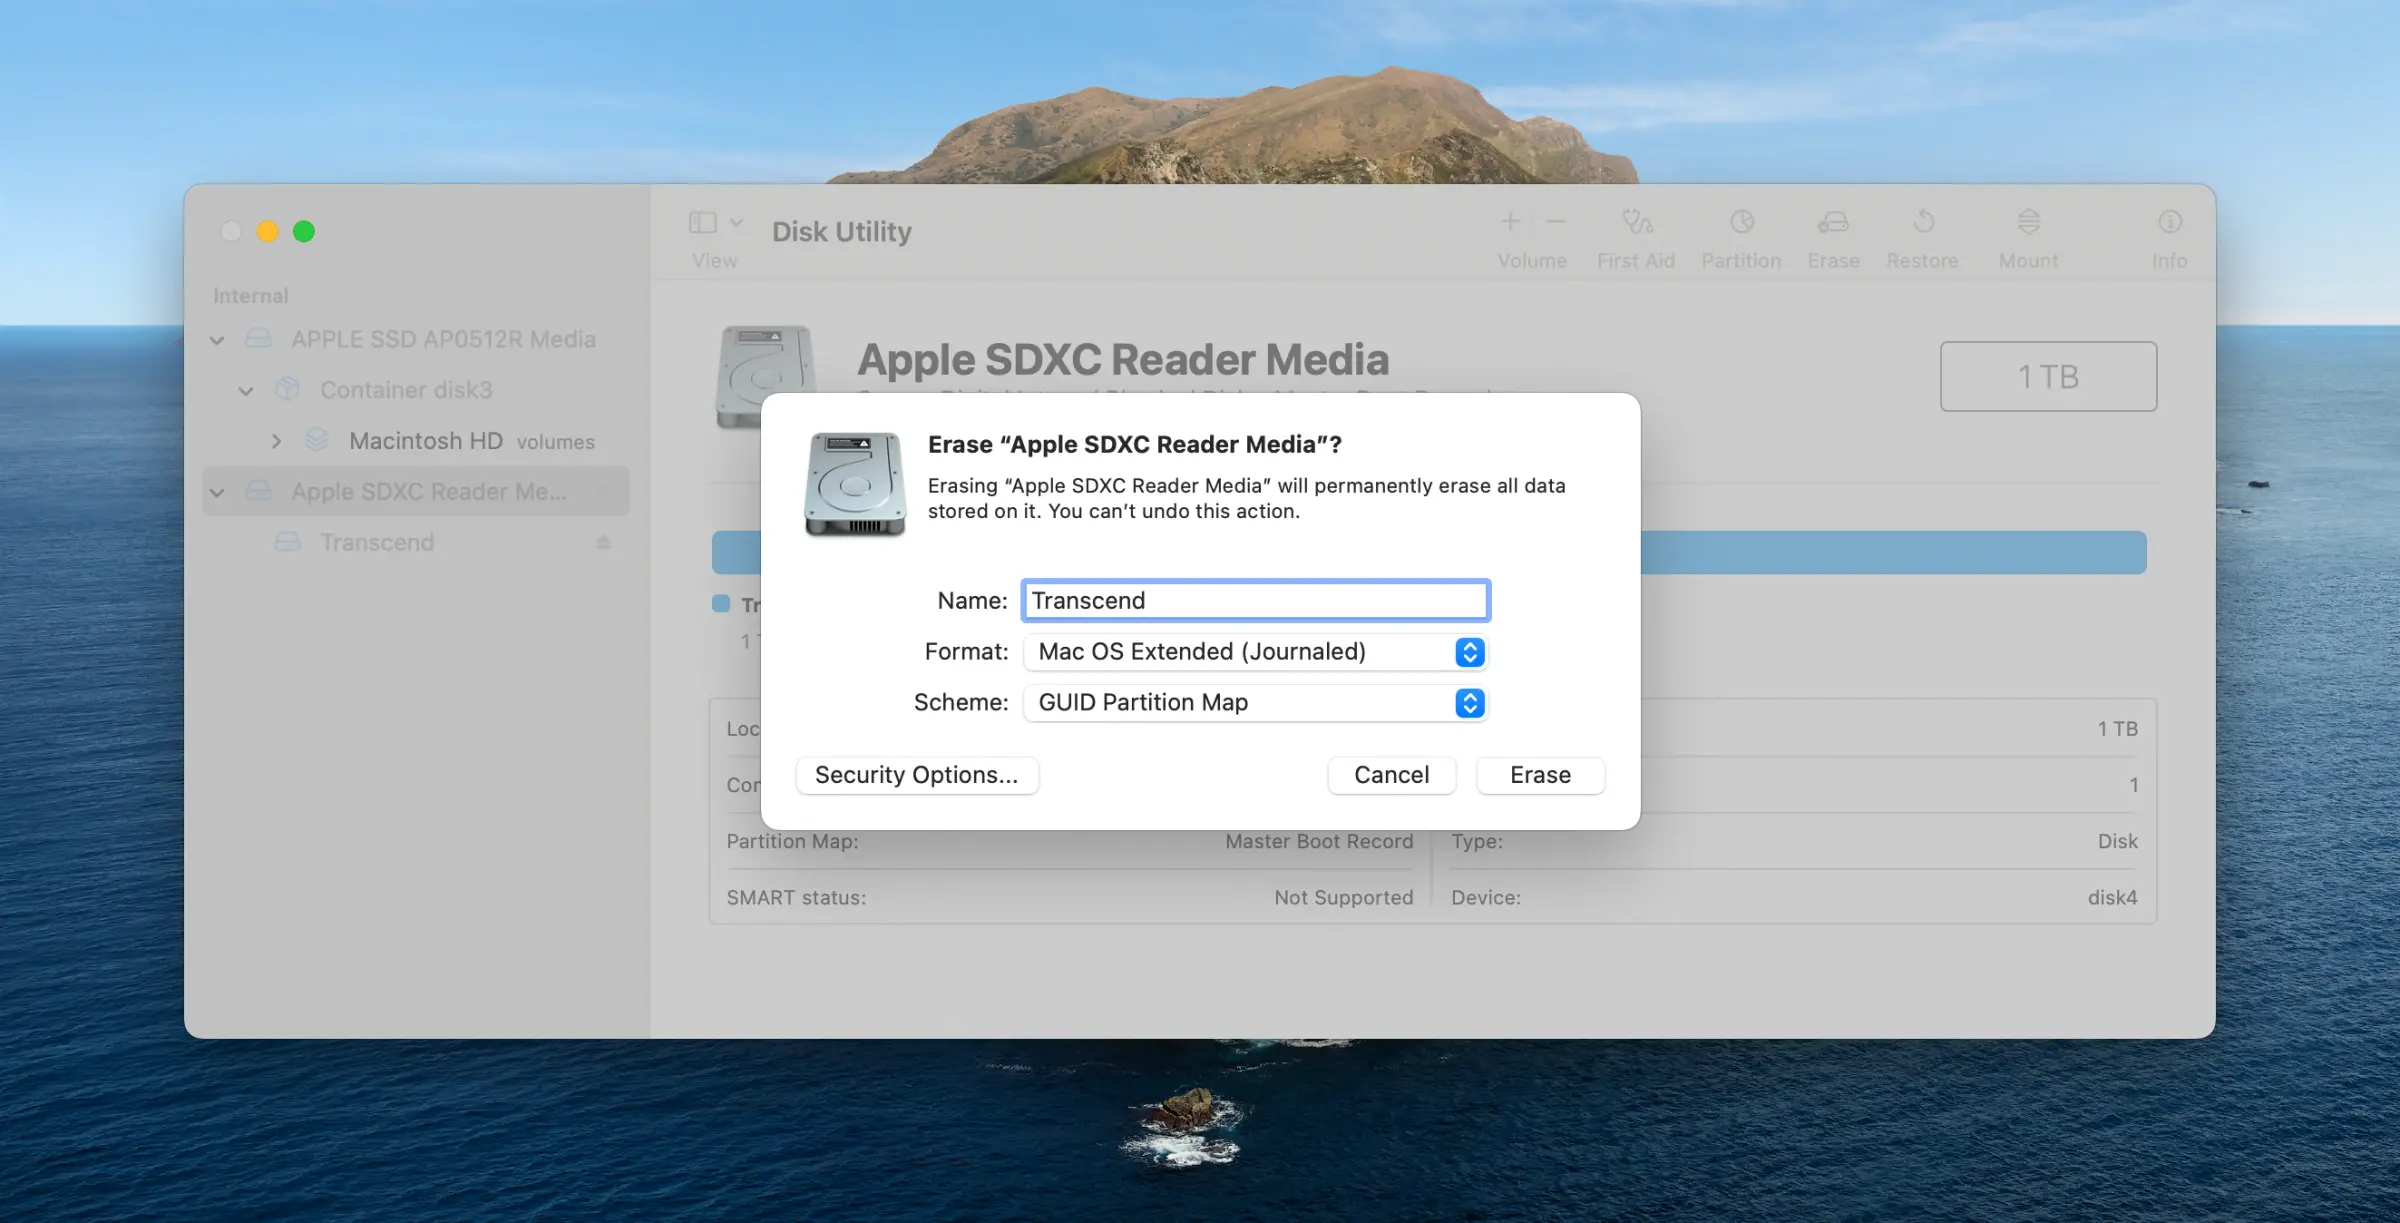
Task: Collapse Container disk3 in sidebar
Action: click(x=246, y=391)
